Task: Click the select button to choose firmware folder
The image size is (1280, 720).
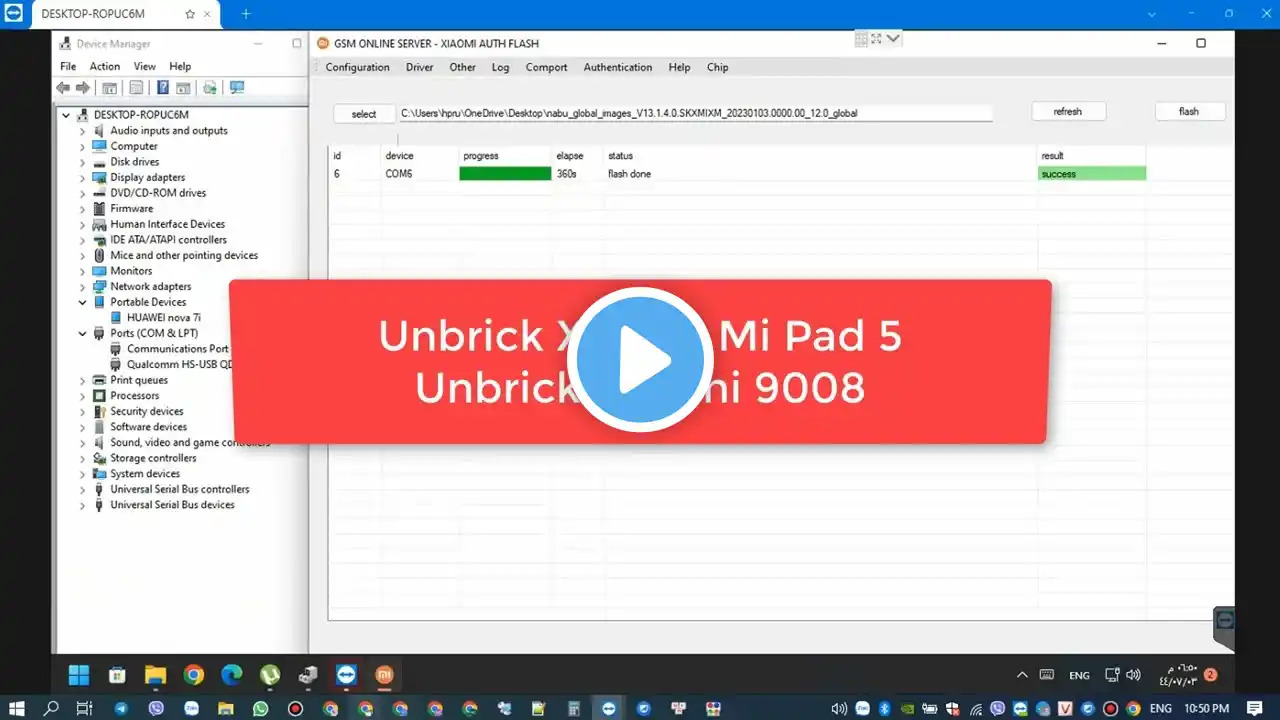Action: (x=364, y=114)
